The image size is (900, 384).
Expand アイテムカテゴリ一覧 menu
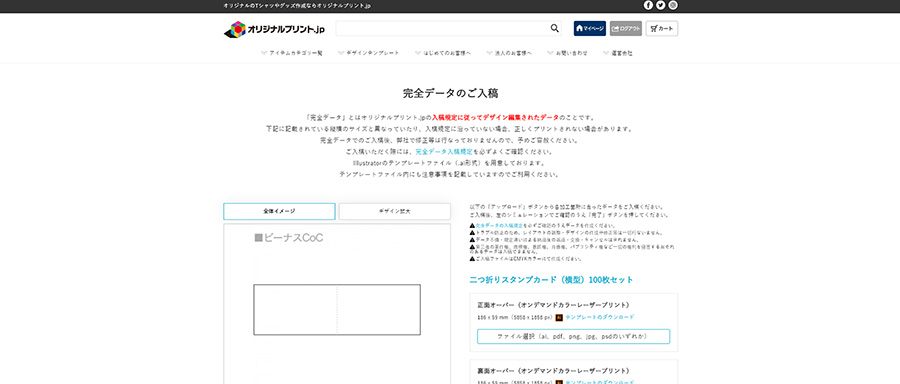[x=292, y=53]
